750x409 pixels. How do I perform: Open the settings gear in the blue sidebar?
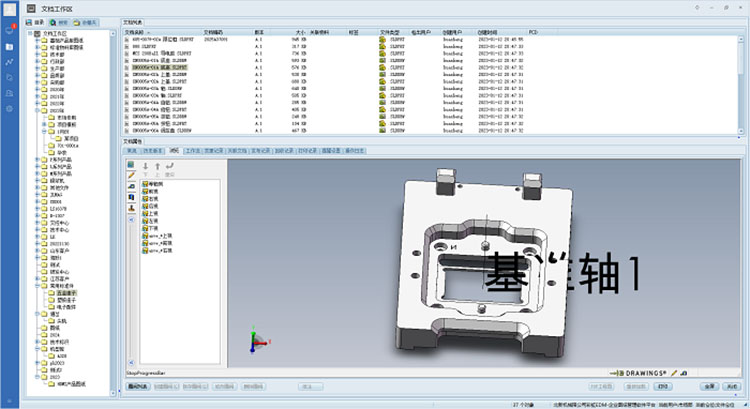[9, 108]
